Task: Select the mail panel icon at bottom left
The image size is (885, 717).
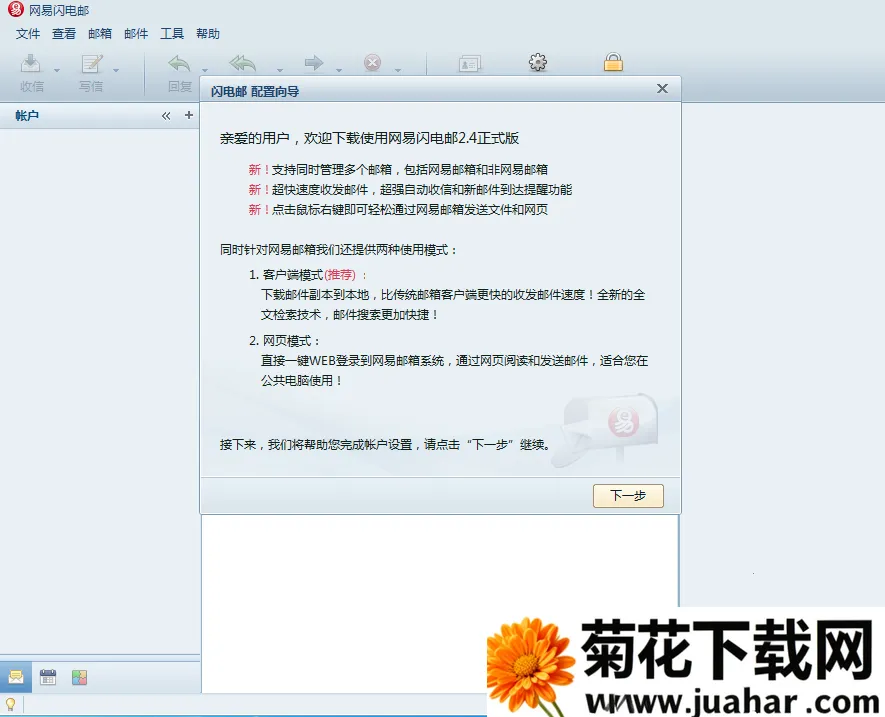Action: click(16, 677)
